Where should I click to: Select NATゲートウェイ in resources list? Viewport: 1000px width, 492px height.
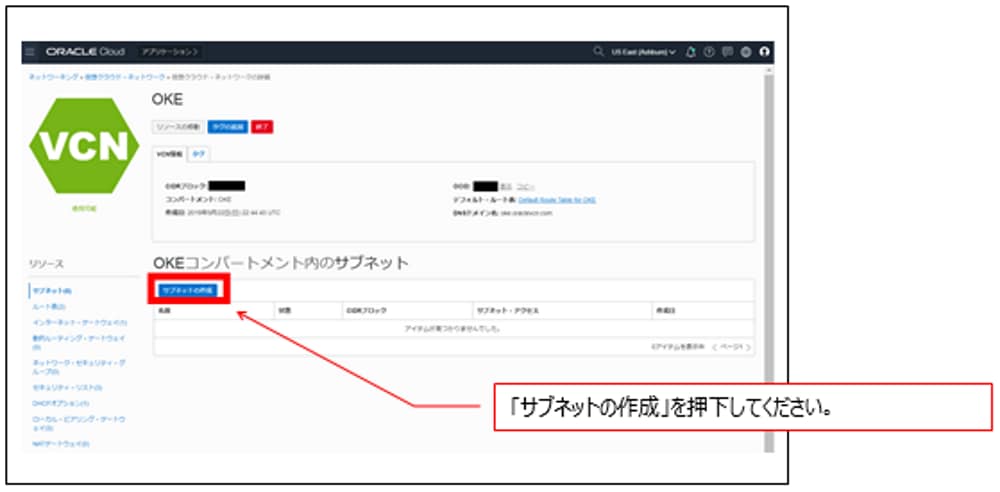click(61, 443)
